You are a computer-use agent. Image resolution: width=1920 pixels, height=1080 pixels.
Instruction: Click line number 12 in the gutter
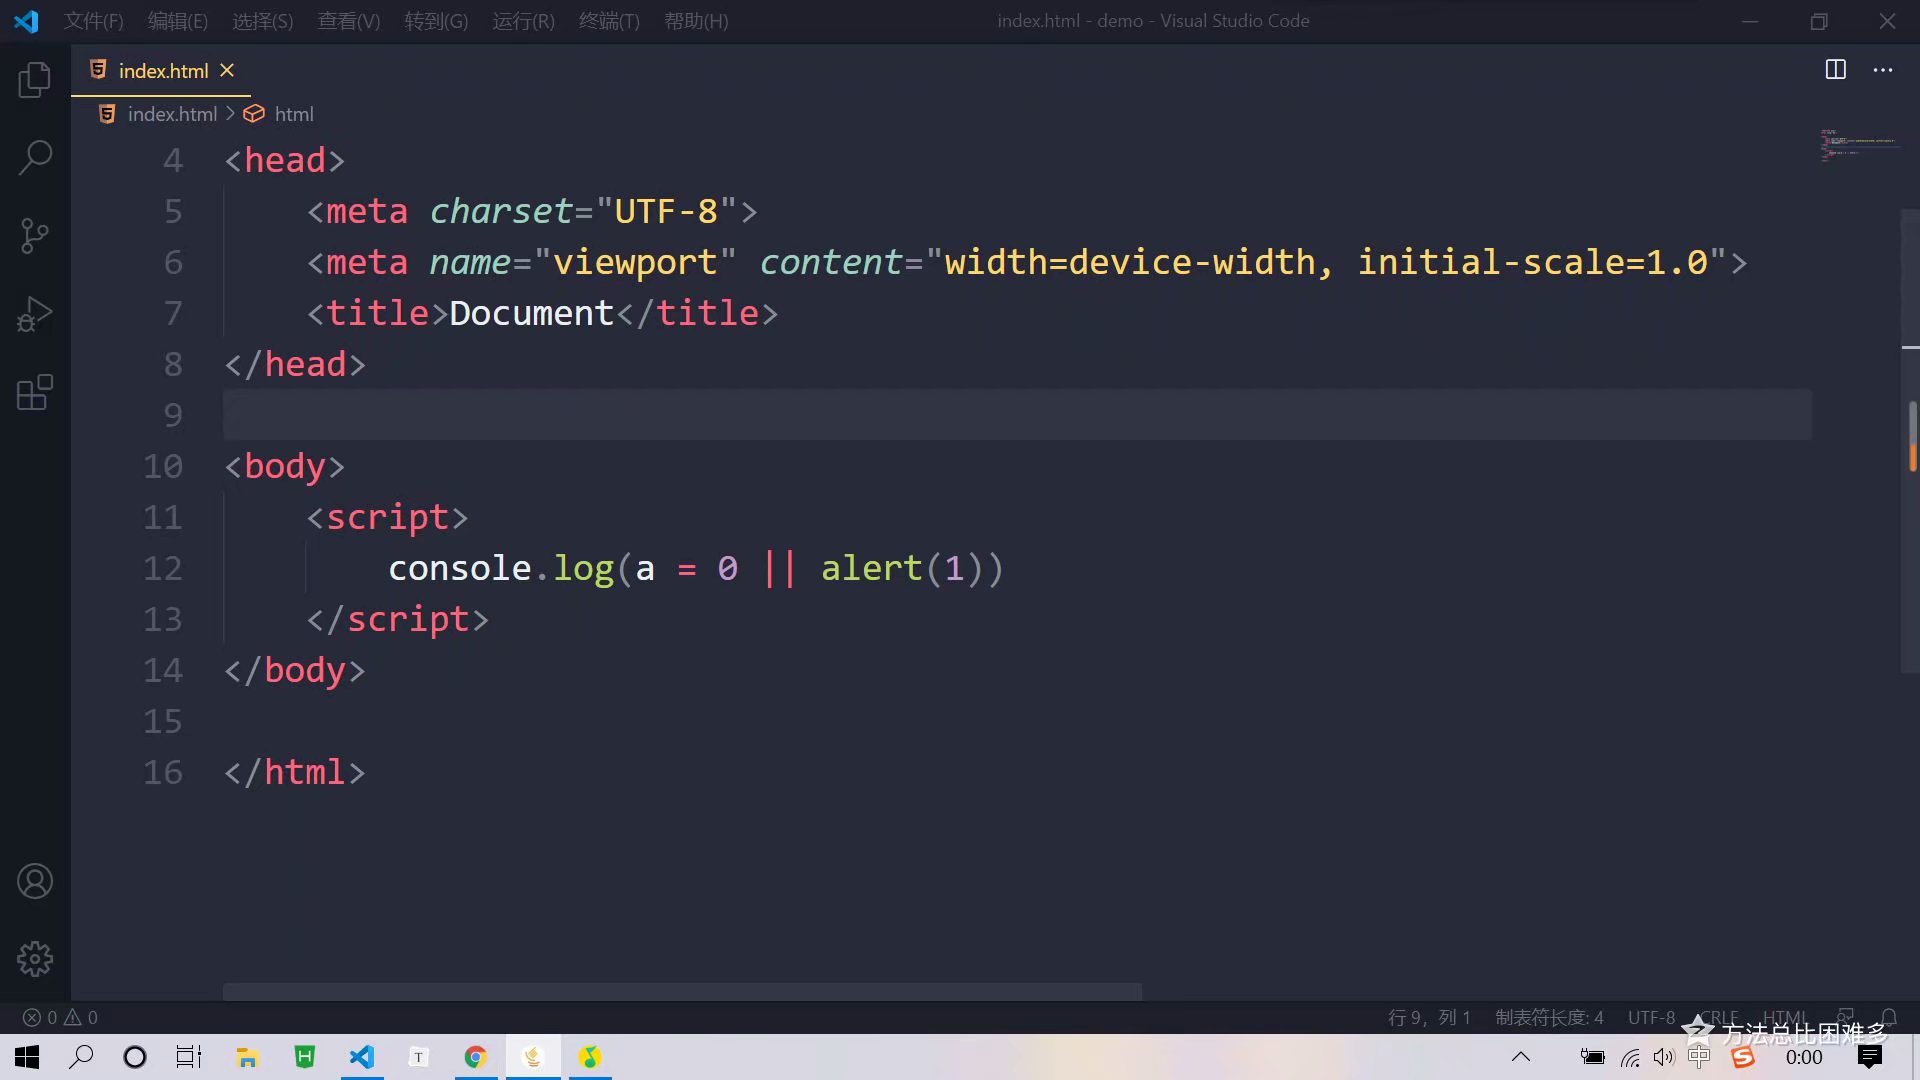click(162, 568)
